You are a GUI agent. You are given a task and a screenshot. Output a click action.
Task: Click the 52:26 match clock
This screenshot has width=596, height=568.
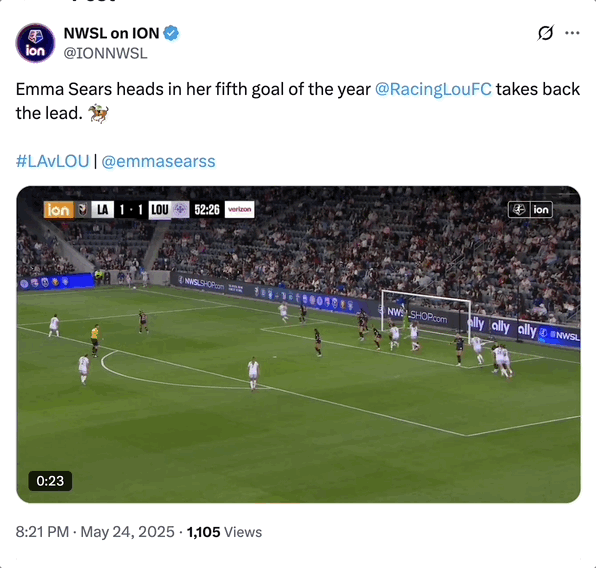(x=207, y=209)
